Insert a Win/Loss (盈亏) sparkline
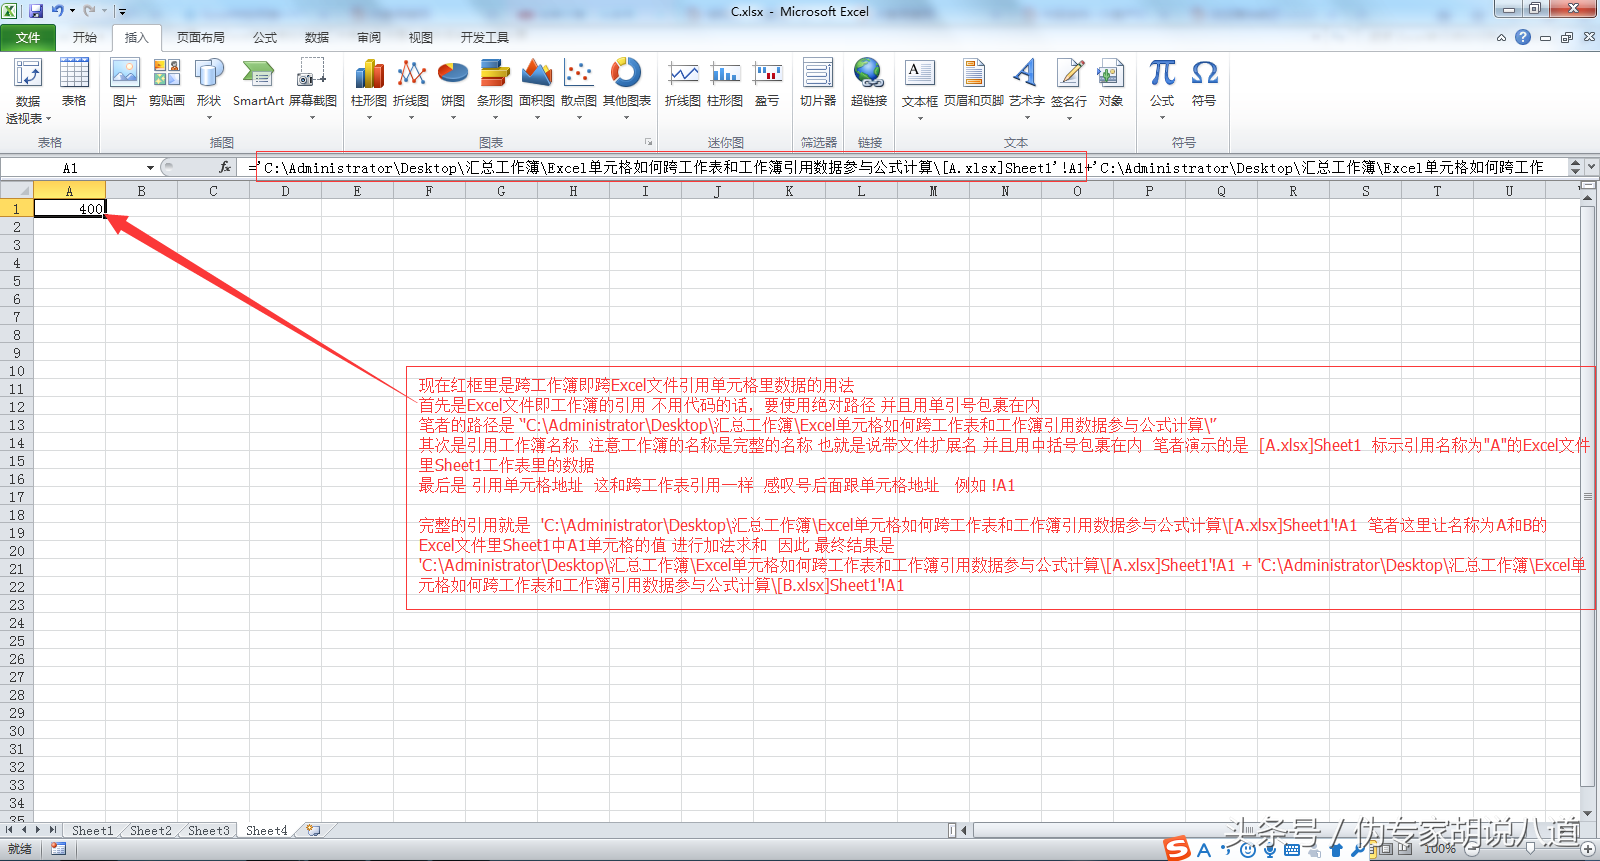 click(767, 83)
